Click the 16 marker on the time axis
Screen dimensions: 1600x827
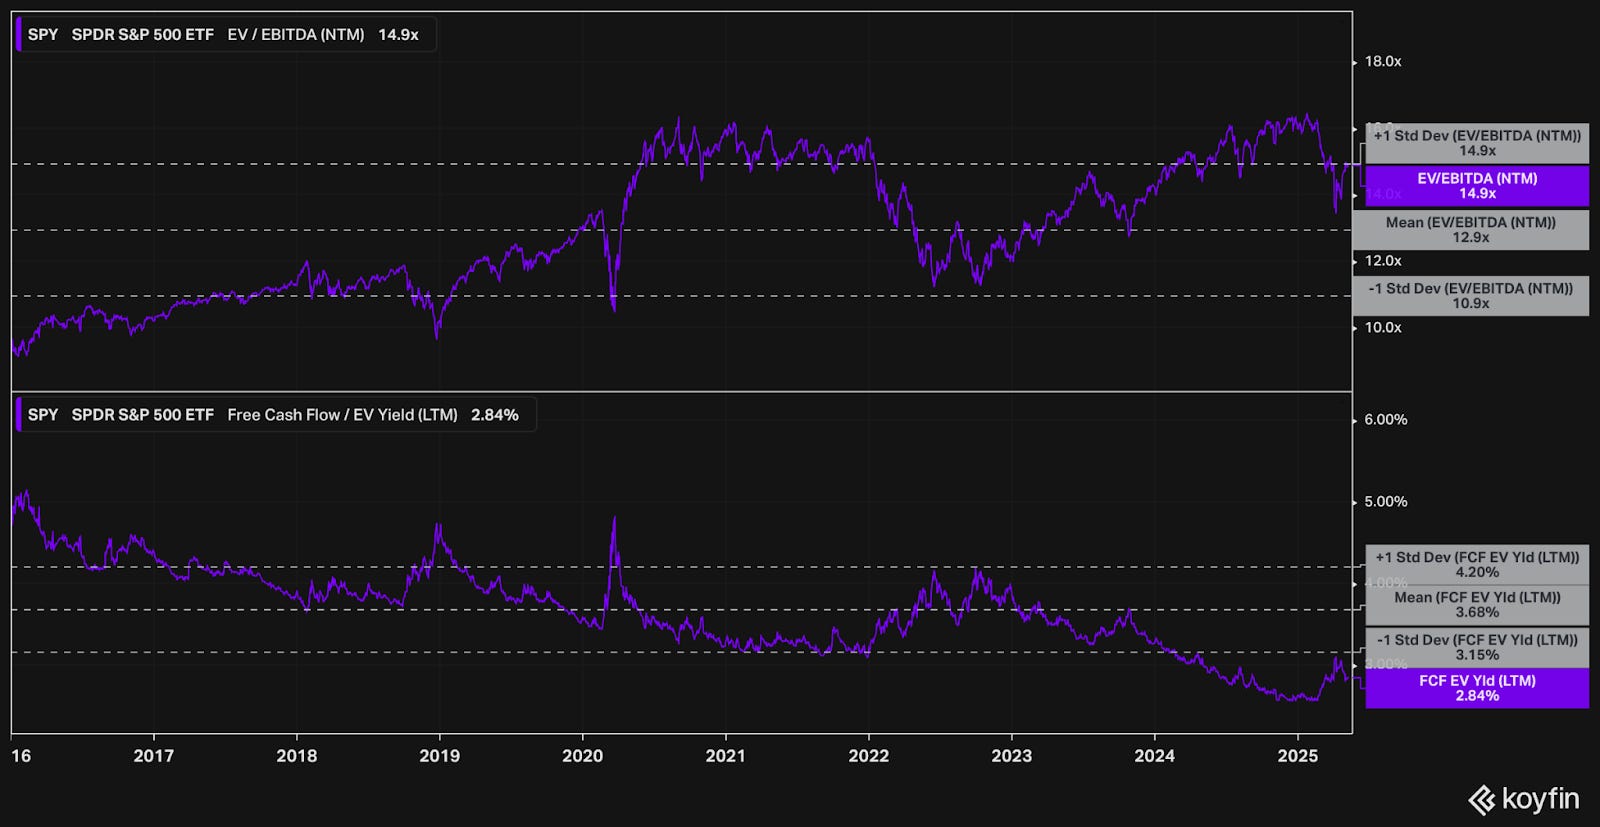(21, 756)
